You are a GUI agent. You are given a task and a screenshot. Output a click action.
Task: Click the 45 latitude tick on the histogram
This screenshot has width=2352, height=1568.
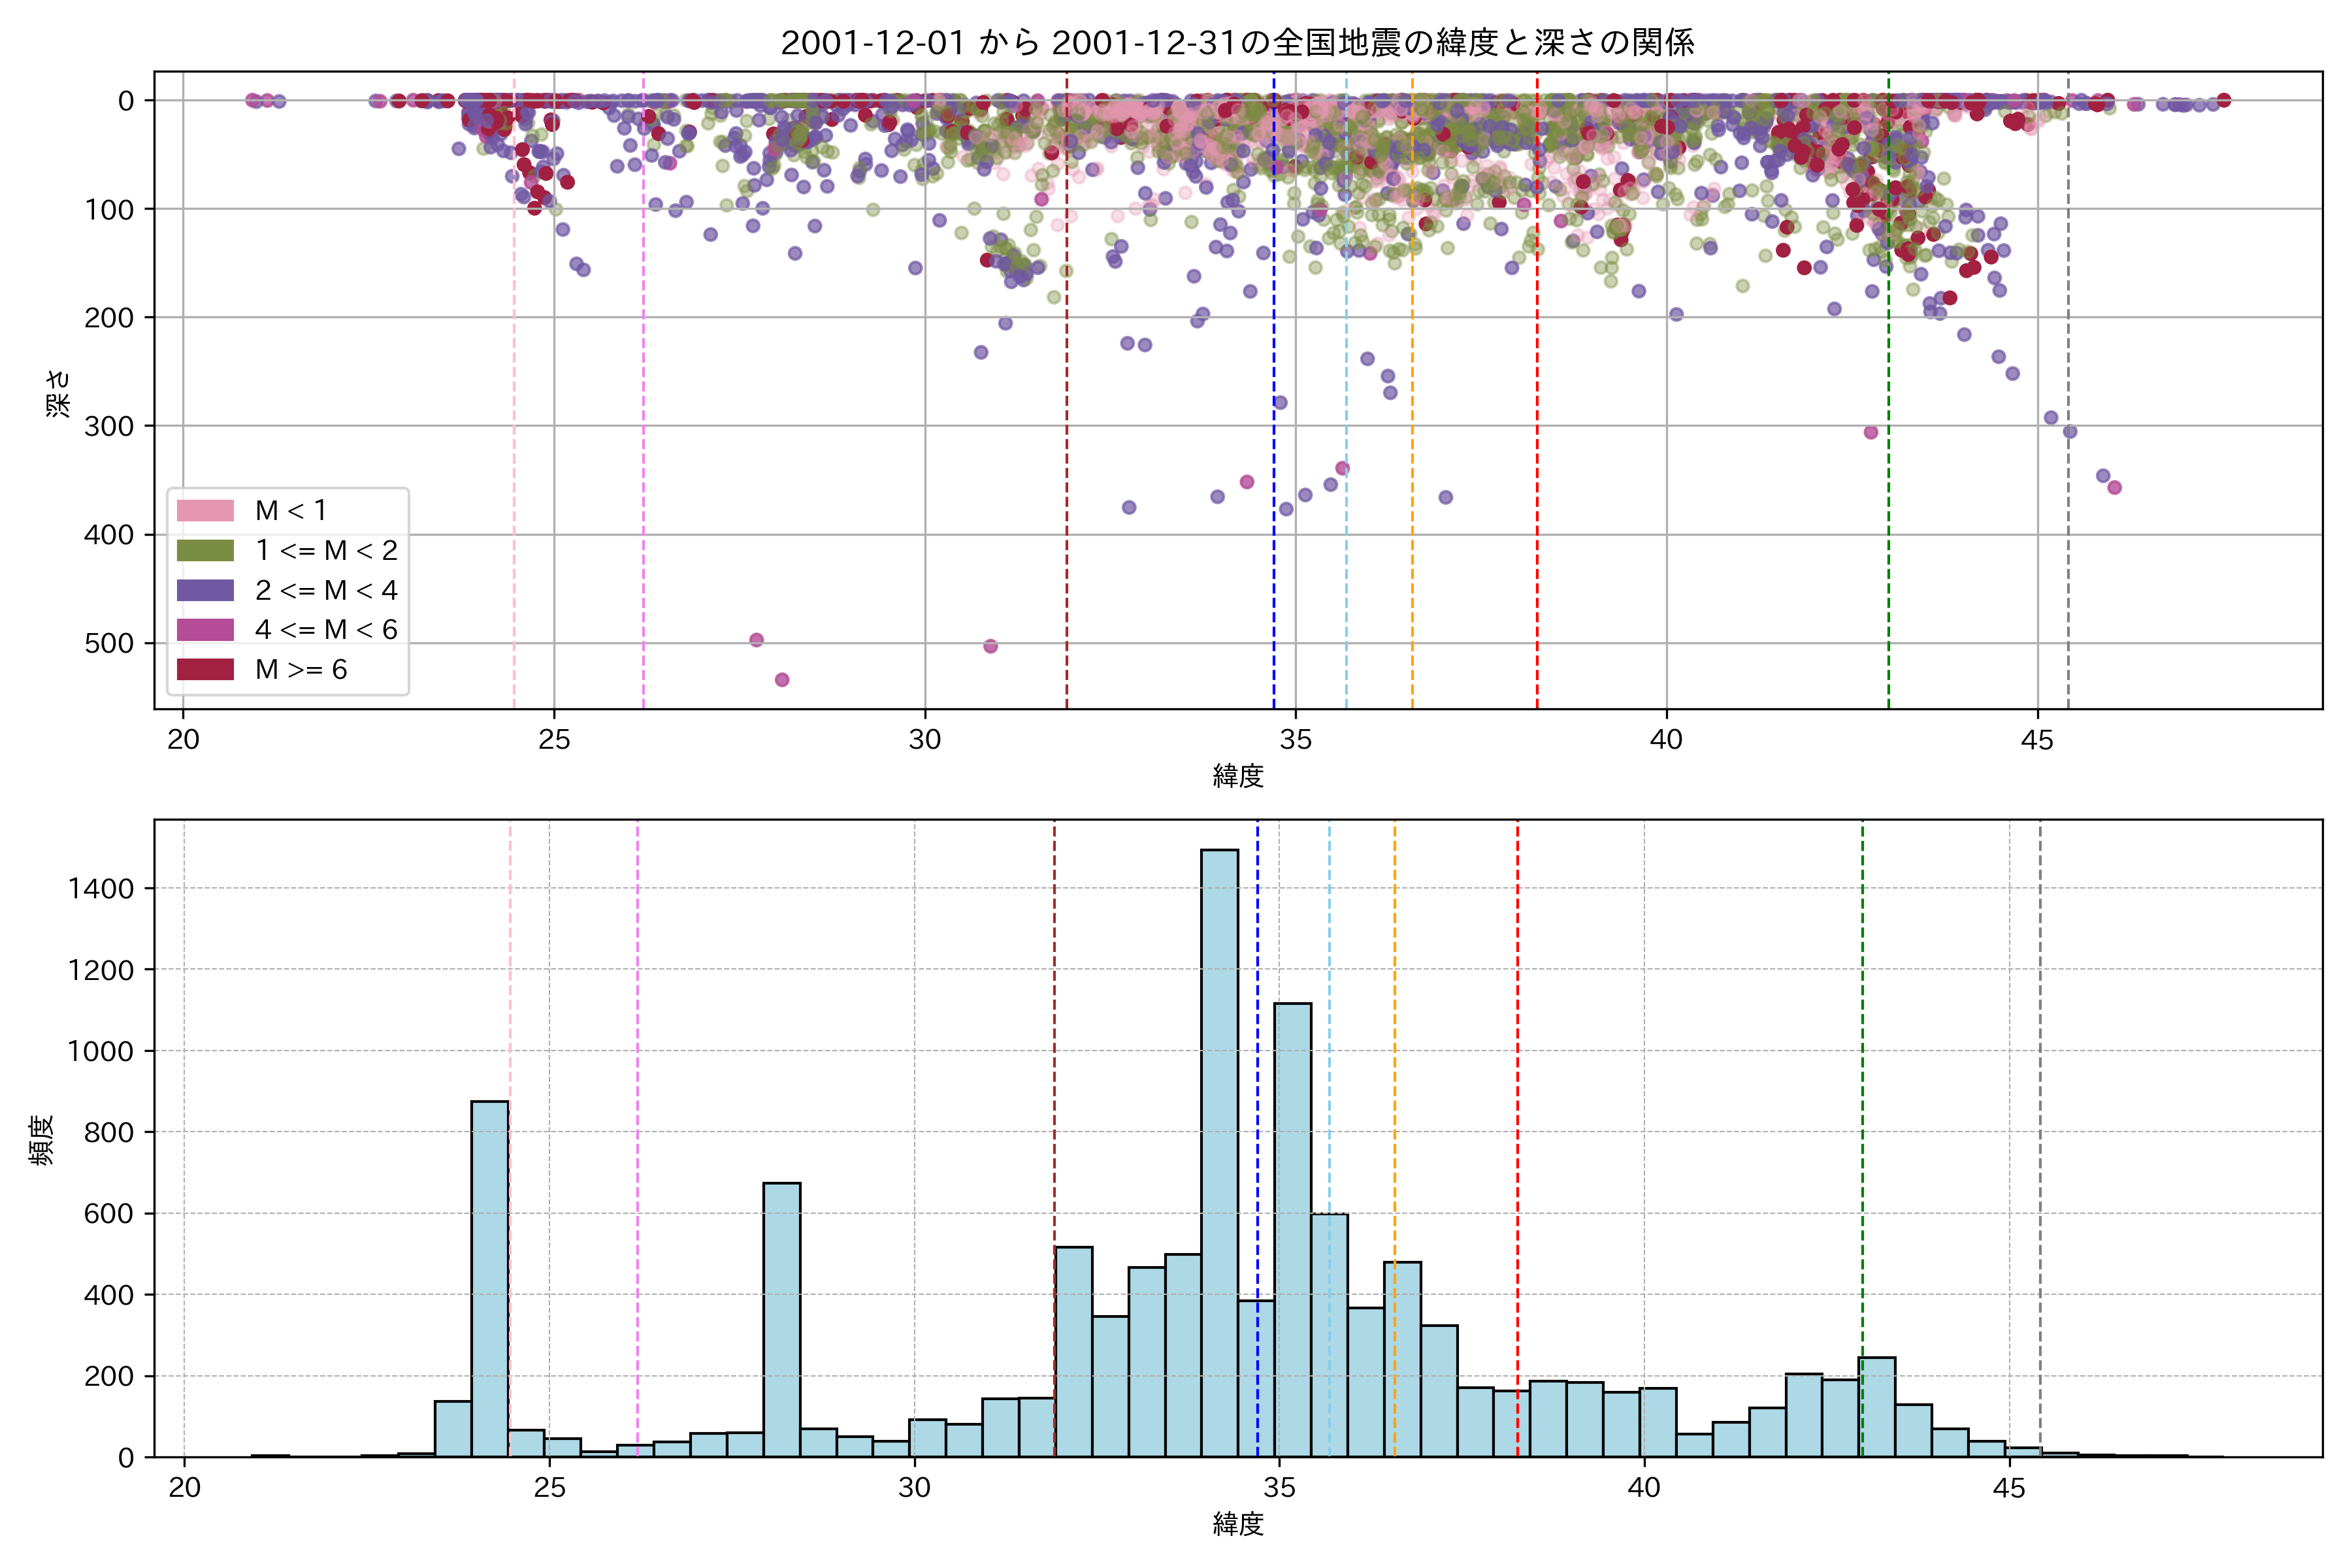click(2008, 1488)
